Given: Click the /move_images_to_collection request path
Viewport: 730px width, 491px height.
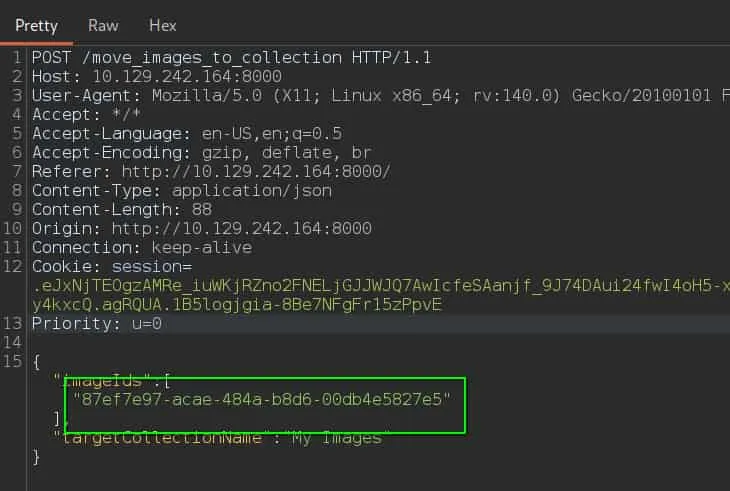Looking at the screenshot, I should (x=211, y=58).
